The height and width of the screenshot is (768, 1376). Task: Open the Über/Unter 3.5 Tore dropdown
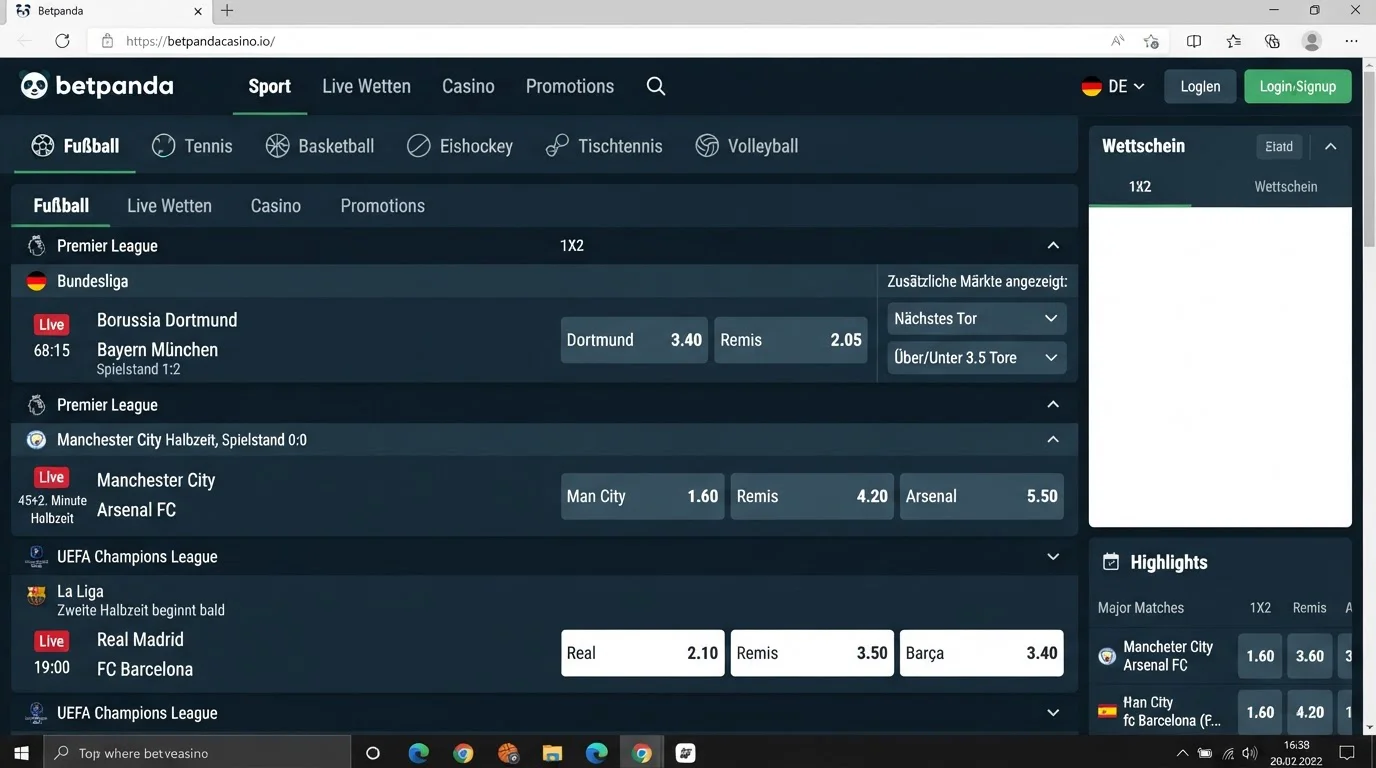(x=977, y=358)
